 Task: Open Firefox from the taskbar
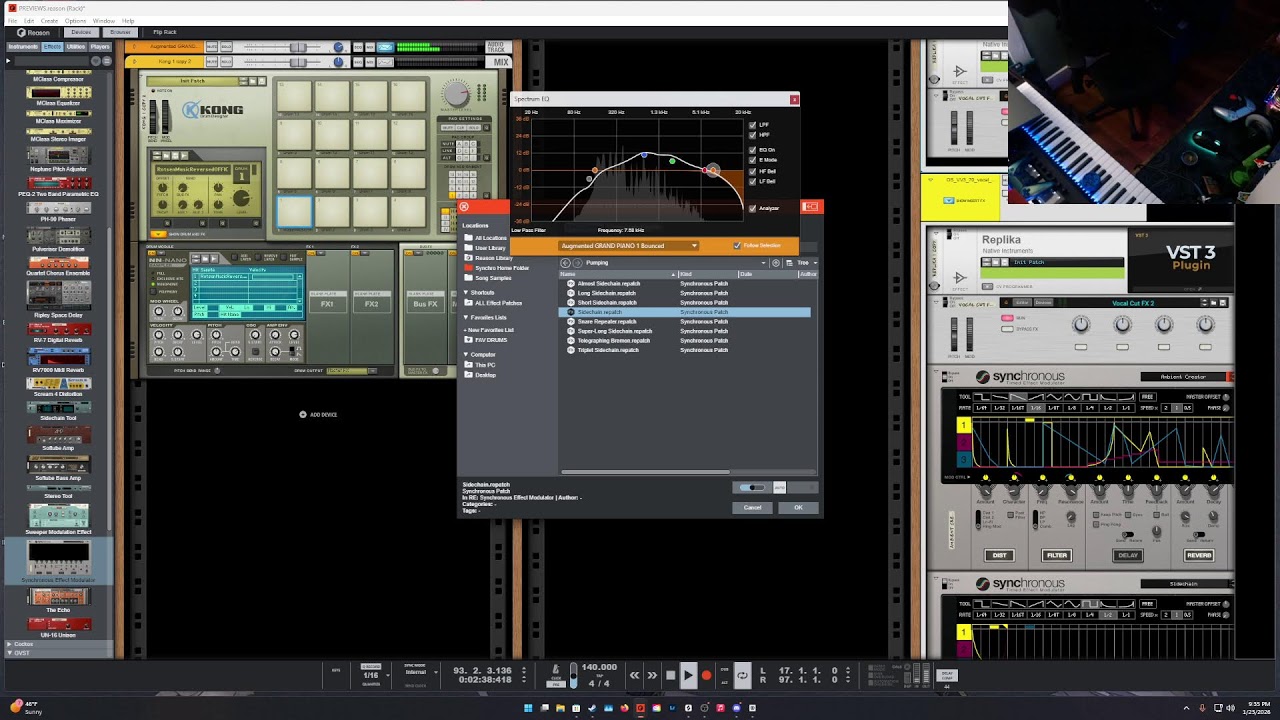point(624,708)
